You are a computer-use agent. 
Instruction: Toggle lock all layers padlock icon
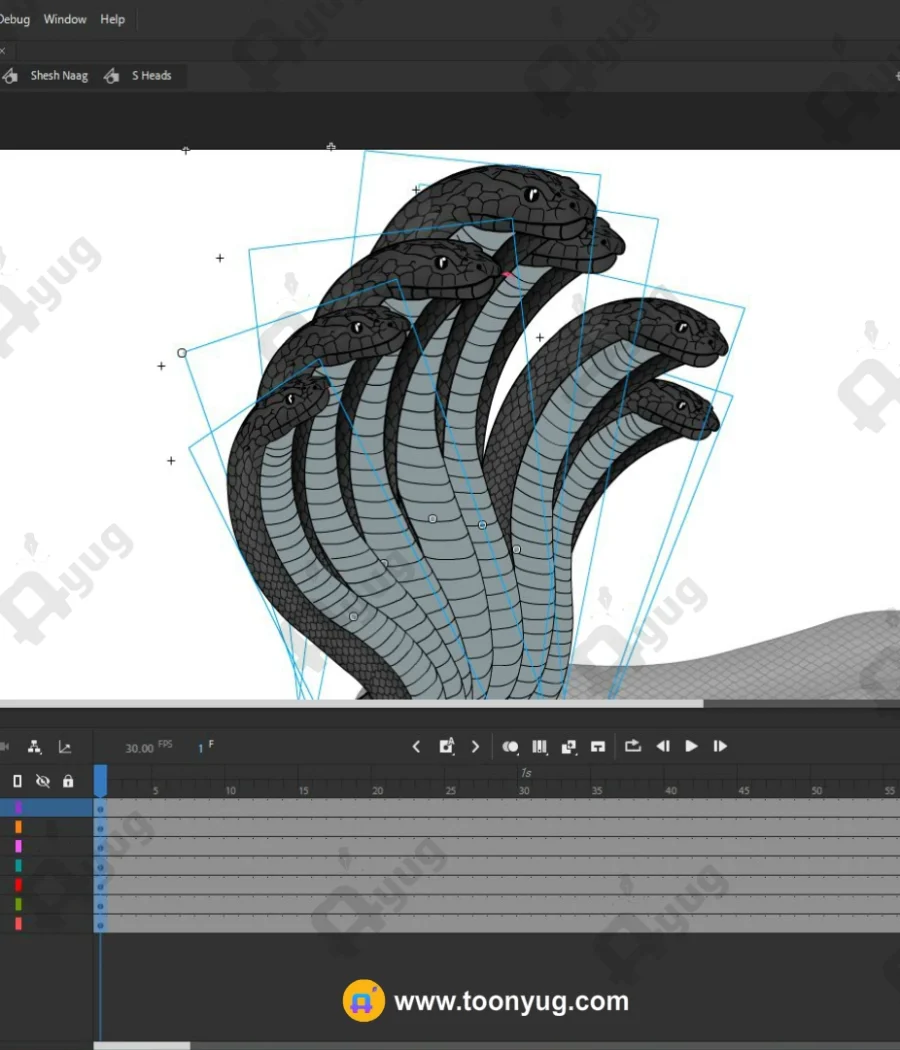(68, 781)
